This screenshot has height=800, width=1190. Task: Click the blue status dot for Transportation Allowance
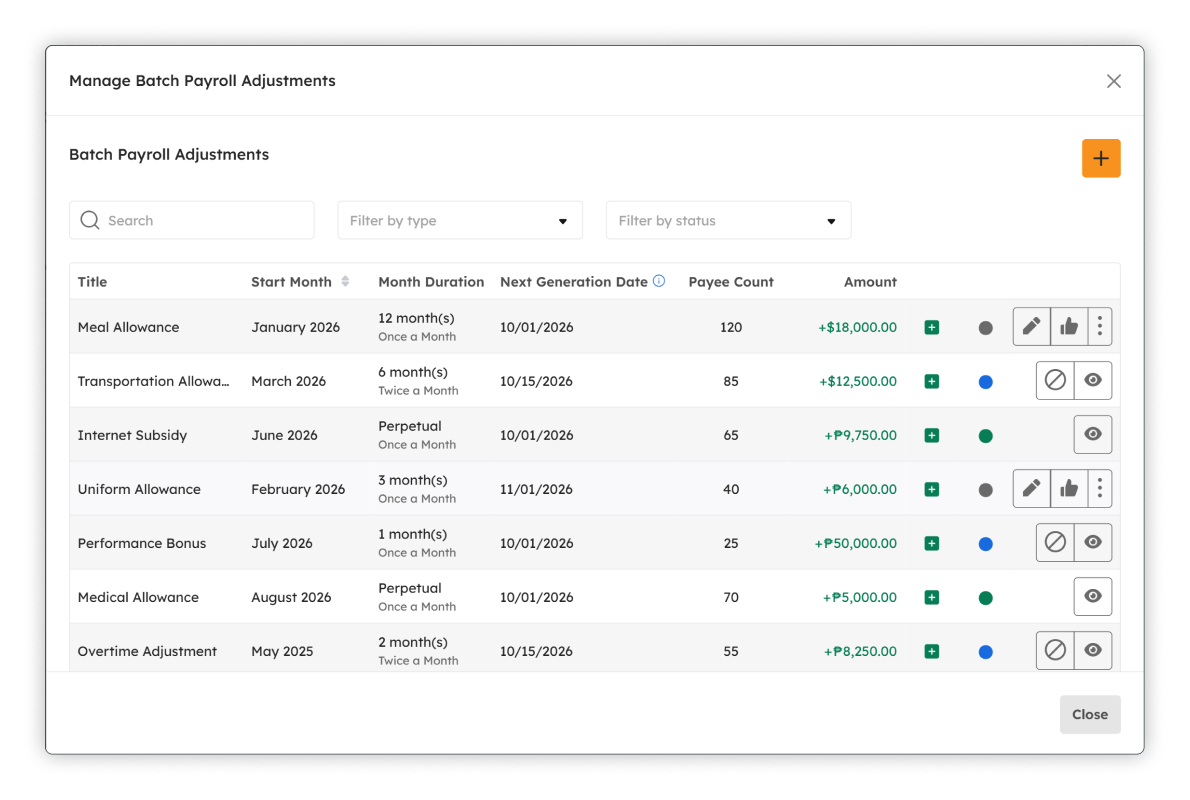pyautogui.click(x=985, y=382)
